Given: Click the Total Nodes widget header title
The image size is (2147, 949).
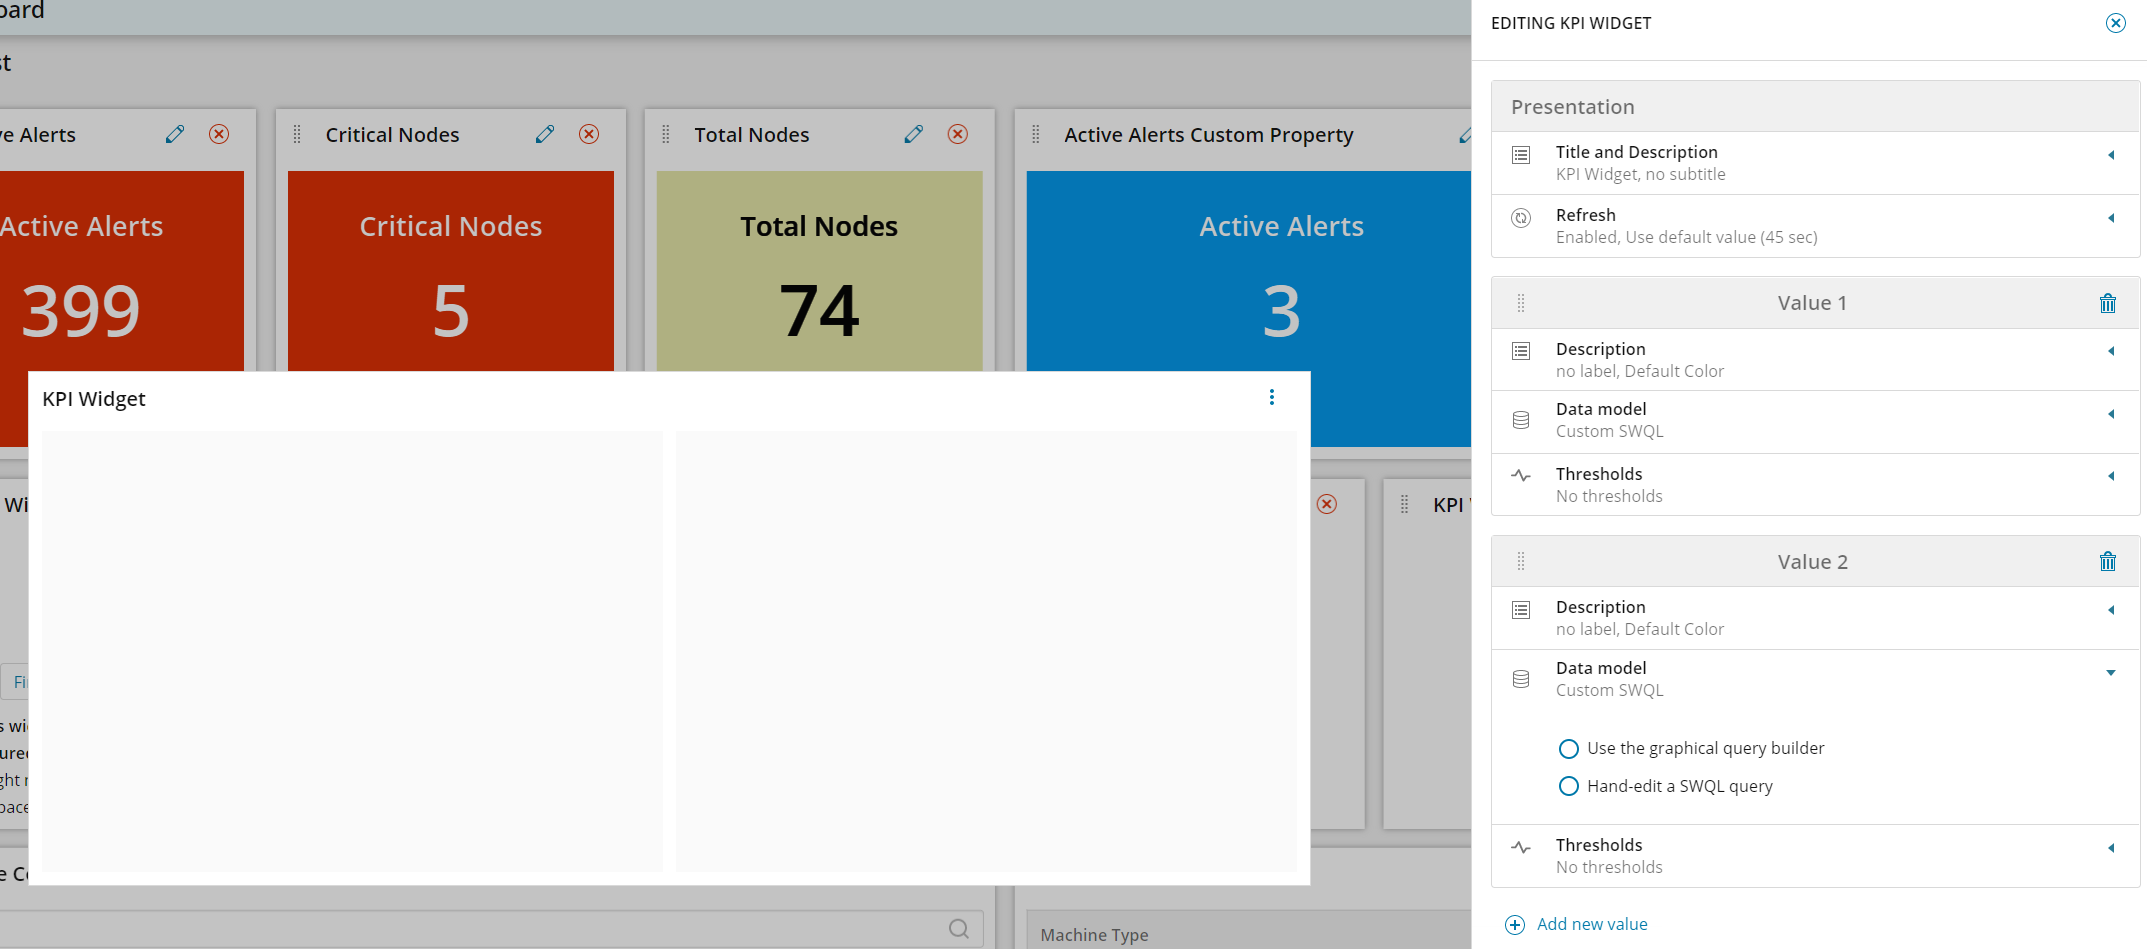Looking at the screenshot, I should (752, 135).
